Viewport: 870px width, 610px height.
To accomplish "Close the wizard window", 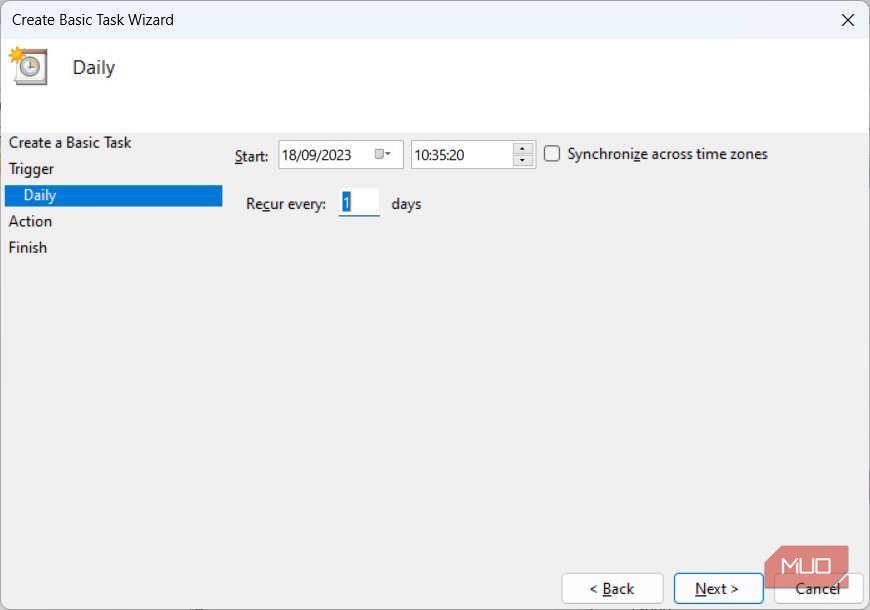I will (849, 19).
